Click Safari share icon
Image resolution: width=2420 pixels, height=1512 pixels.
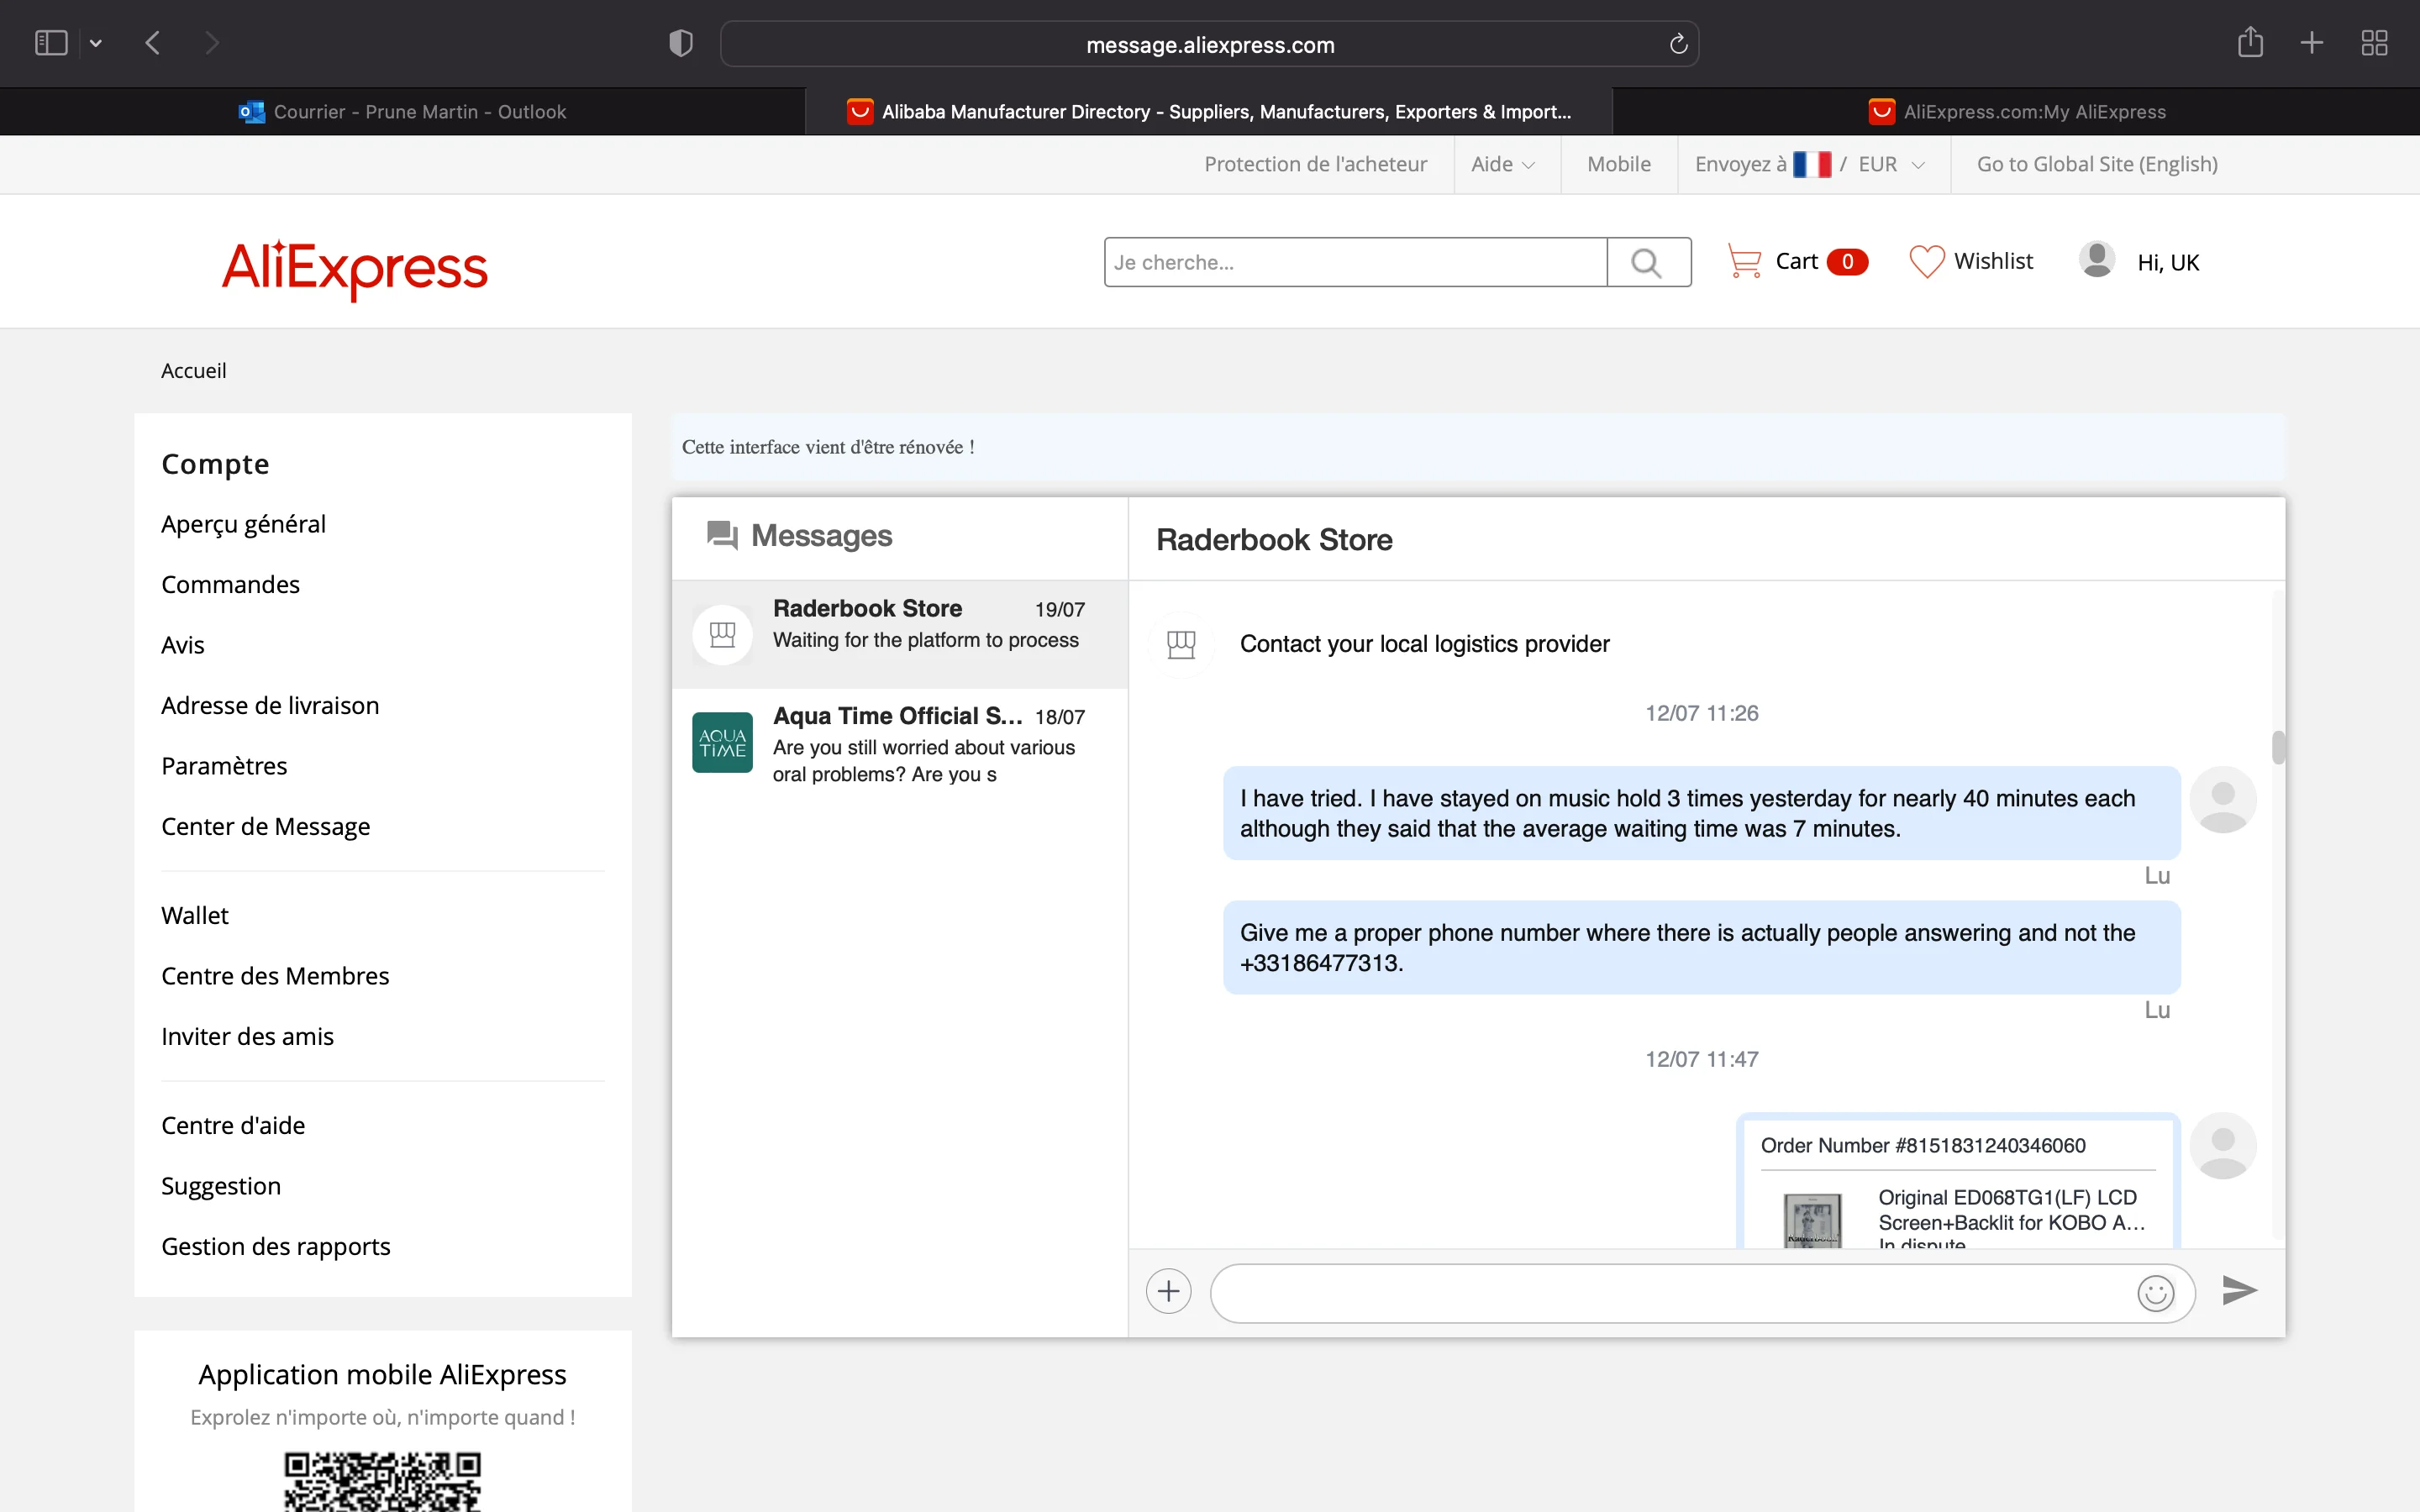[2250, 43]
